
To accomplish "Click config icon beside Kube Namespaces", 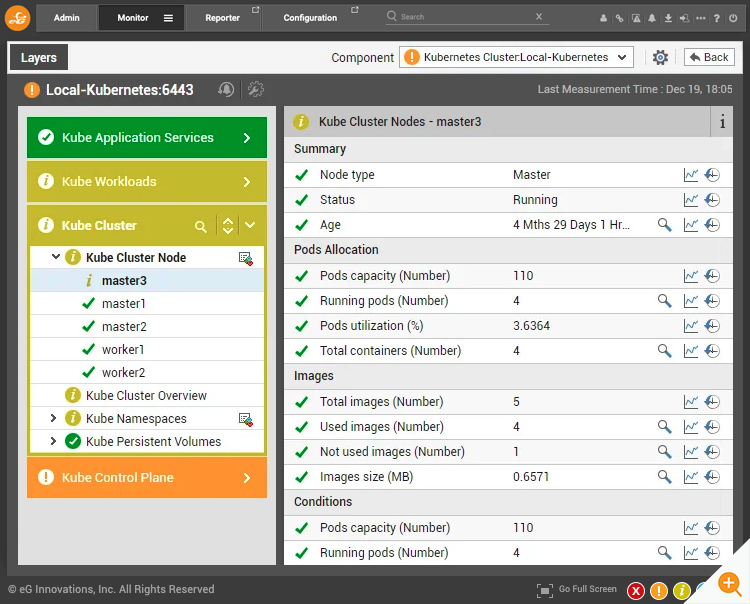I will tap(246, 419).
